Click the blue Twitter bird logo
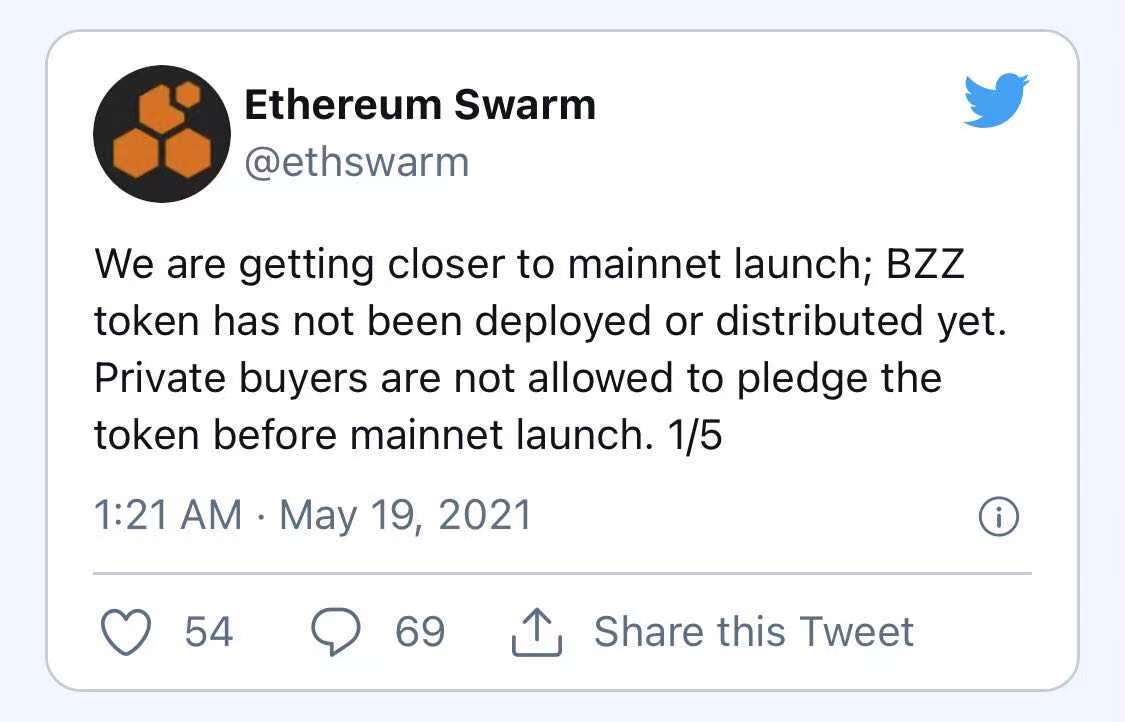This screenshot has height=722, width=1125. (996, 100)
